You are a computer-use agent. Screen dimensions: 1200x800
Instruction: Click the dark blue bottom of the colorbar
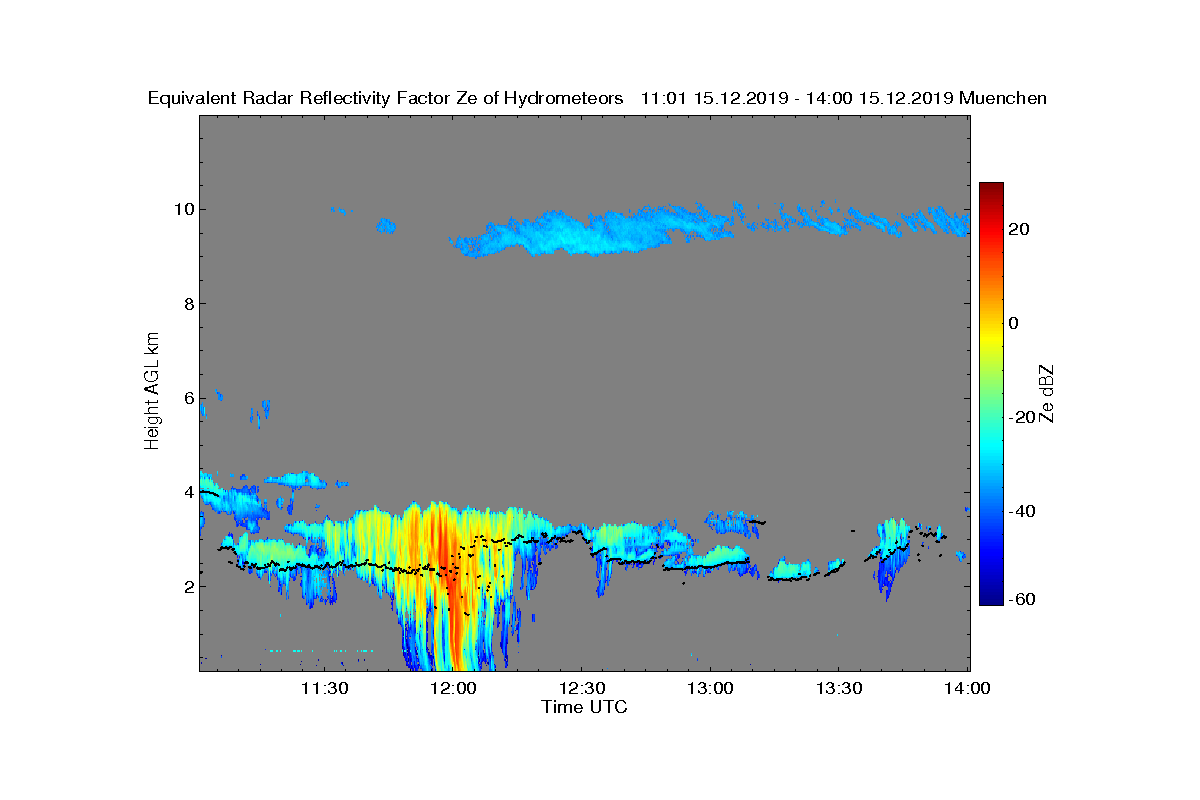(x=991, y=598)
